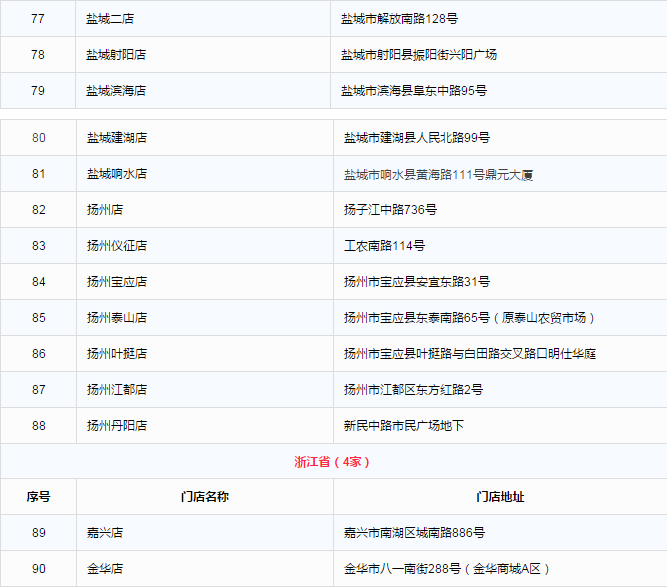Click store name 扬州宝应店
This screenshot has width=667, height=587.
pos(117,282)
